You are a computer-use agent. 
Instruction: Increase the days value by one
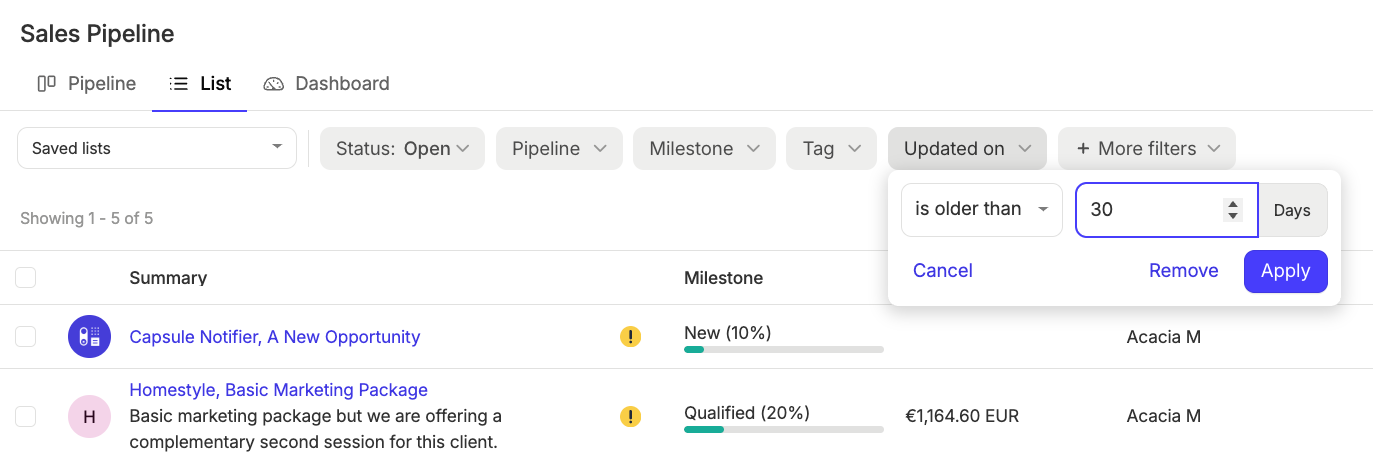[x=1233, y=203]
